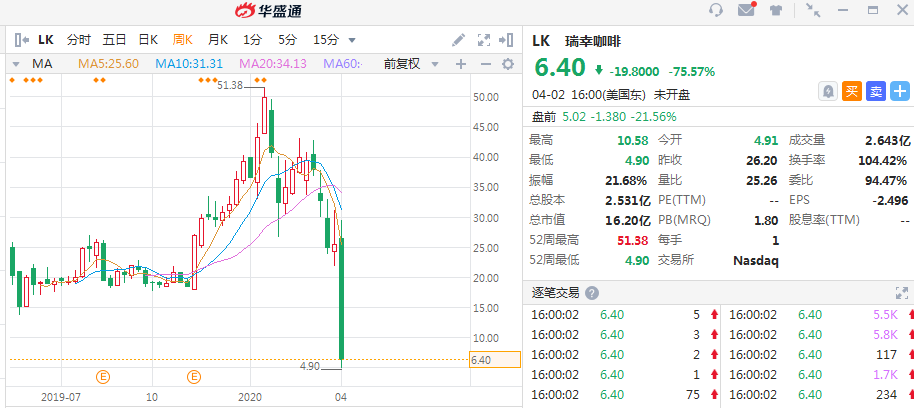Open more time period options dropdown
The height and width of the screenshot is (408, 914).
(x=351, y=41)
